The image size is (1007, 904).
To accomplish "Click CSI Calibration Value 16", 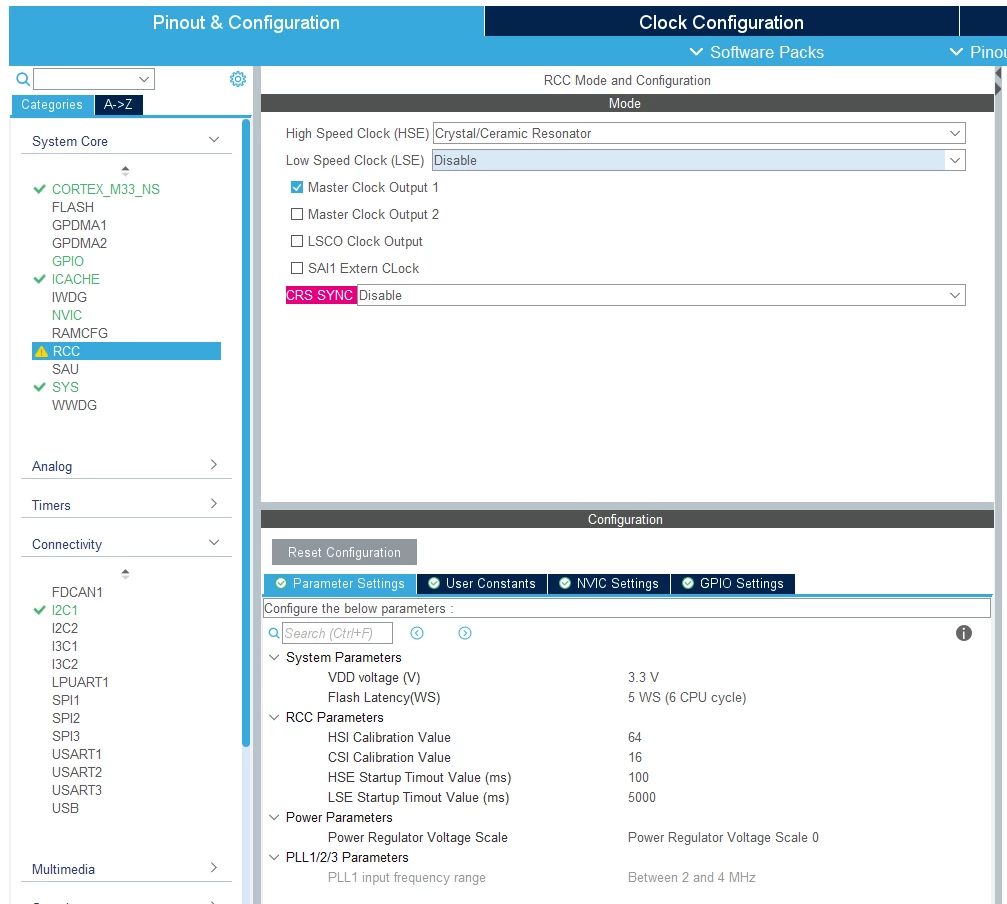I will pos(635,757).
